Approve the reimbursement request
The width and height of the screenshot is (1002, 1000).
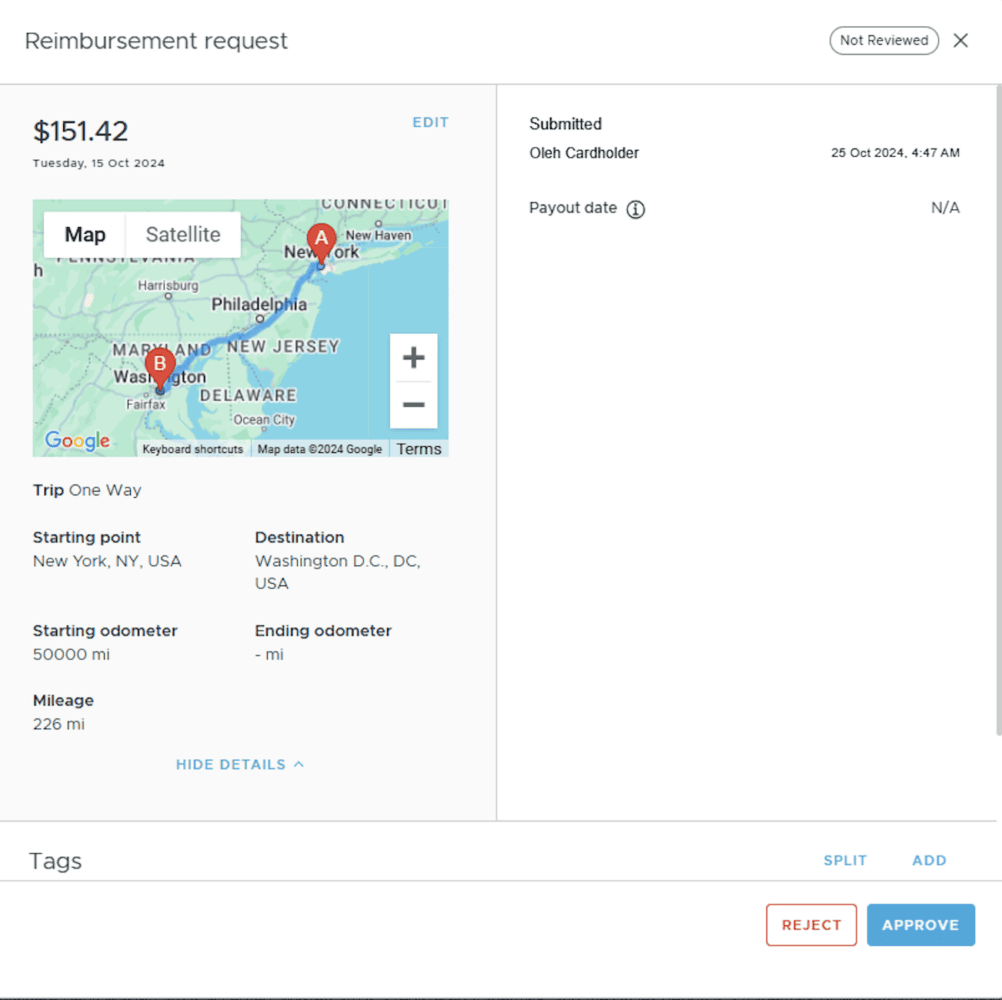pos(921,925)
